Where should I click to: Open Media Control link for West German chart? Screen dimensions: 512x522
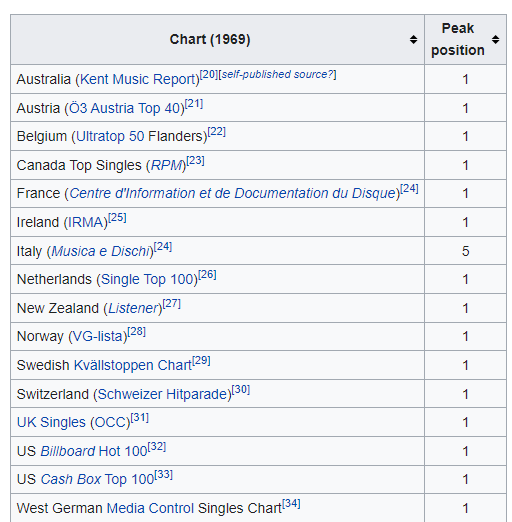pyautogui.click(x=150, y=508)
